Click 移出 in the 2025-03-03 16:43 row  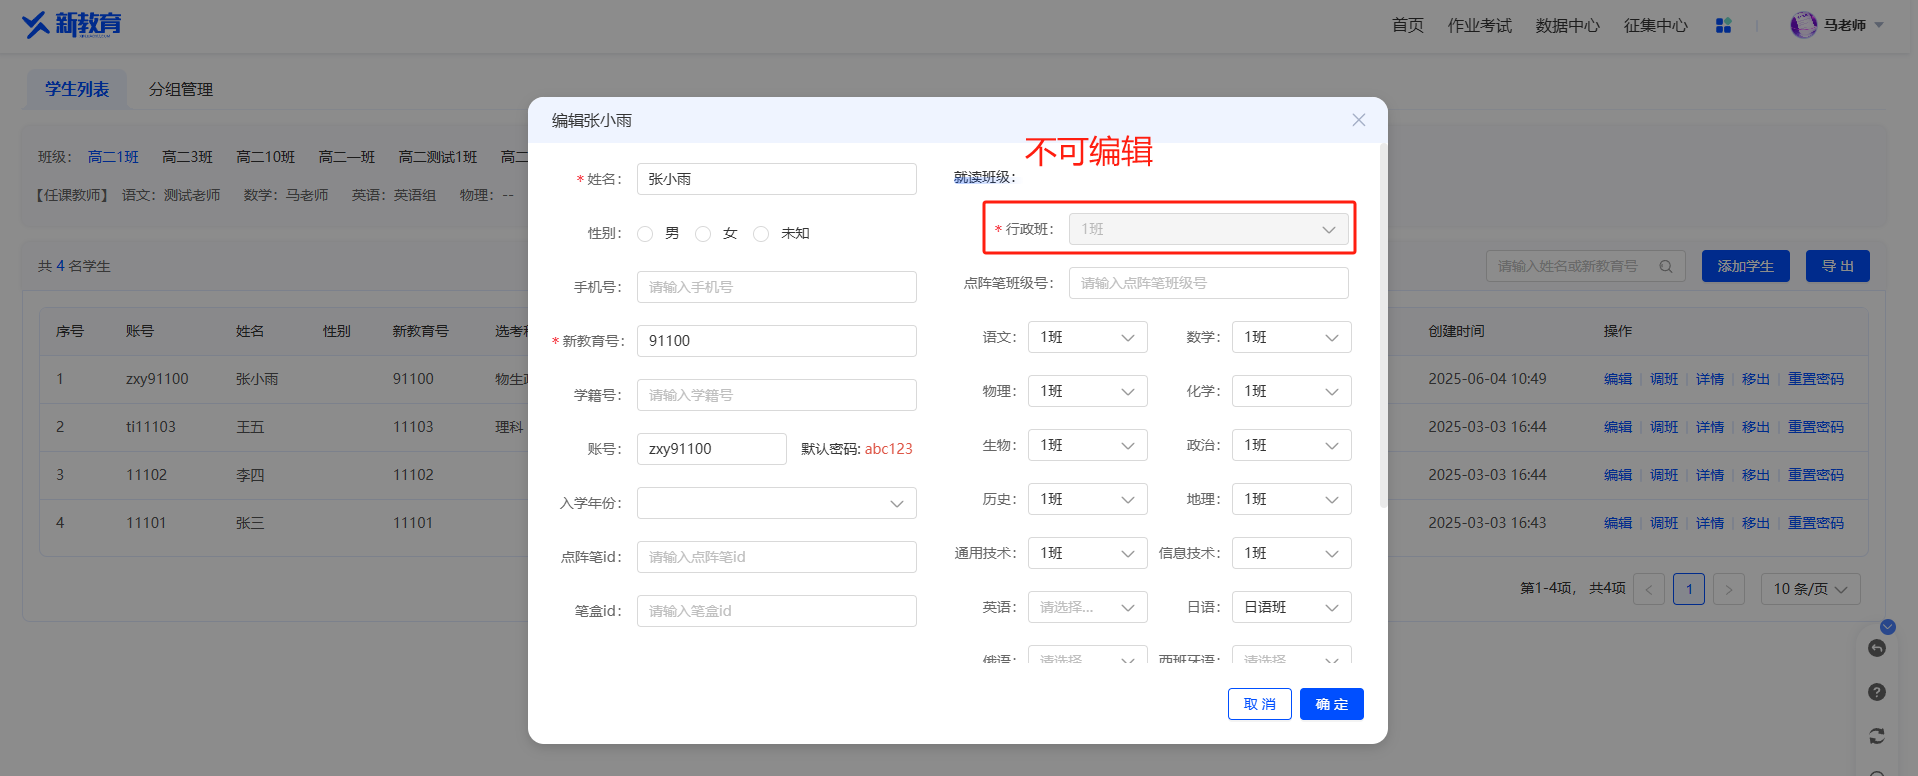(1756, 523)
